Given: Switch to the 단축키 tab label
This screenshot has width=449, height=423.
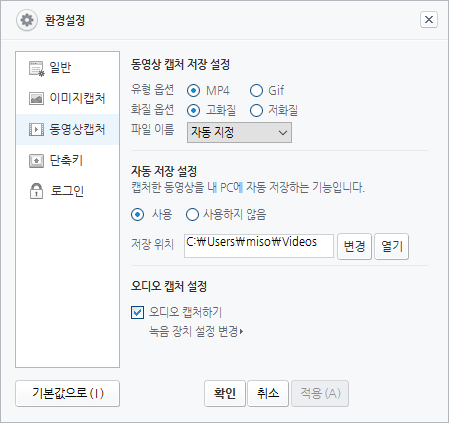Looking at the screenshot, I should [x=66, y=160].
